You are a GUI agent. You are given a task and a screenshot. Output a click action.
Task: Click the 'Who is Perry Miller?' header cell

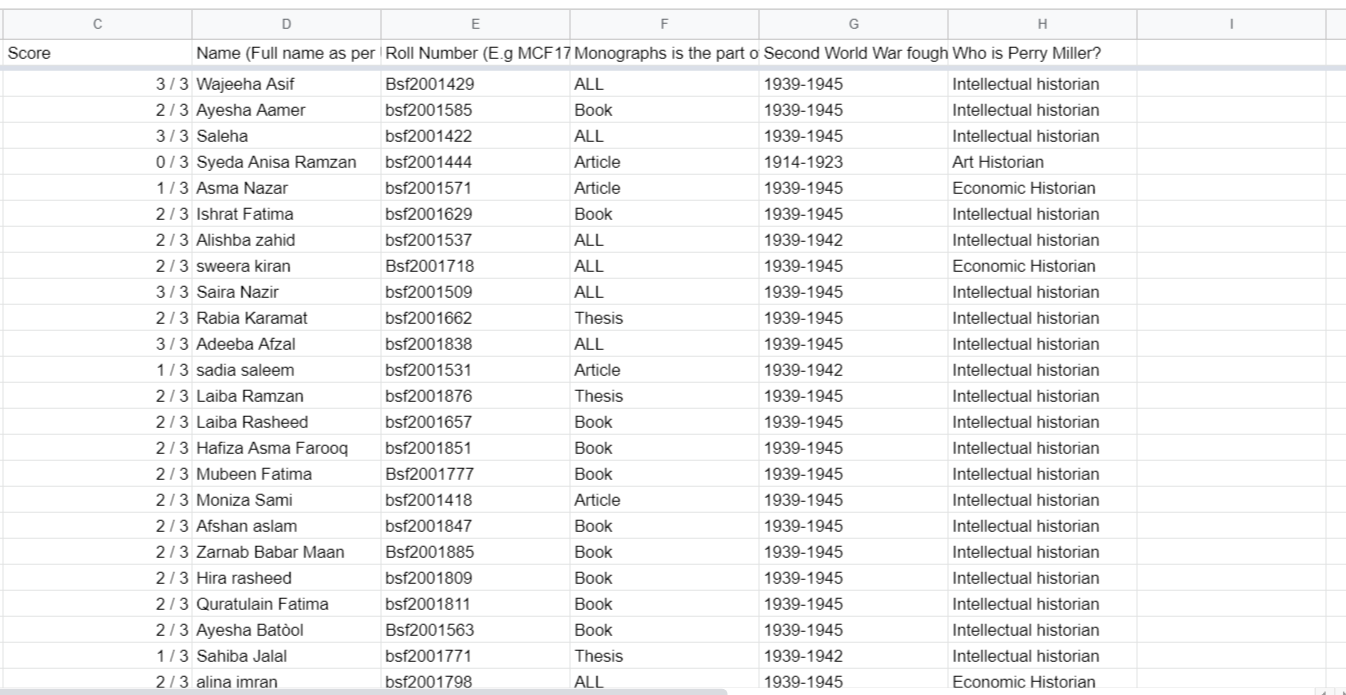pos(1042,52)
